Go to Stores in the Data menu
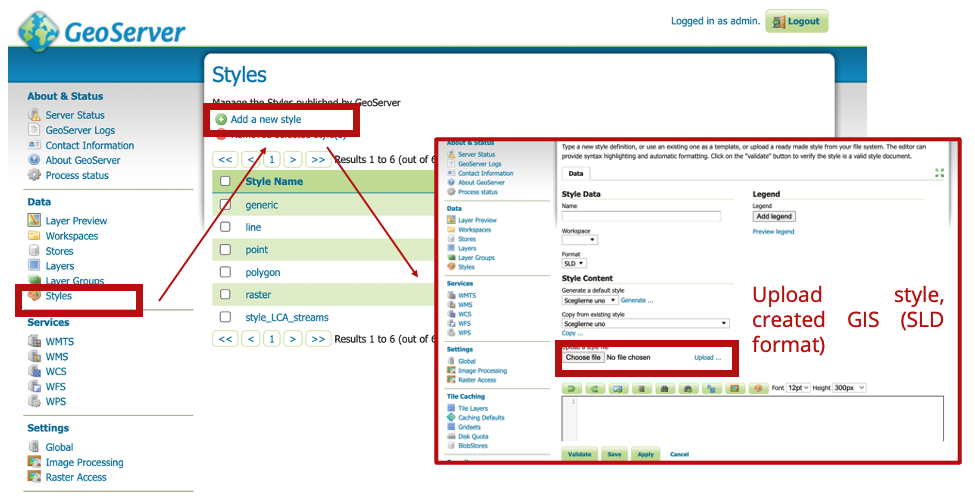Image resolution: width=975 pixels, height=500 pixels. click(x=60, y=251)
